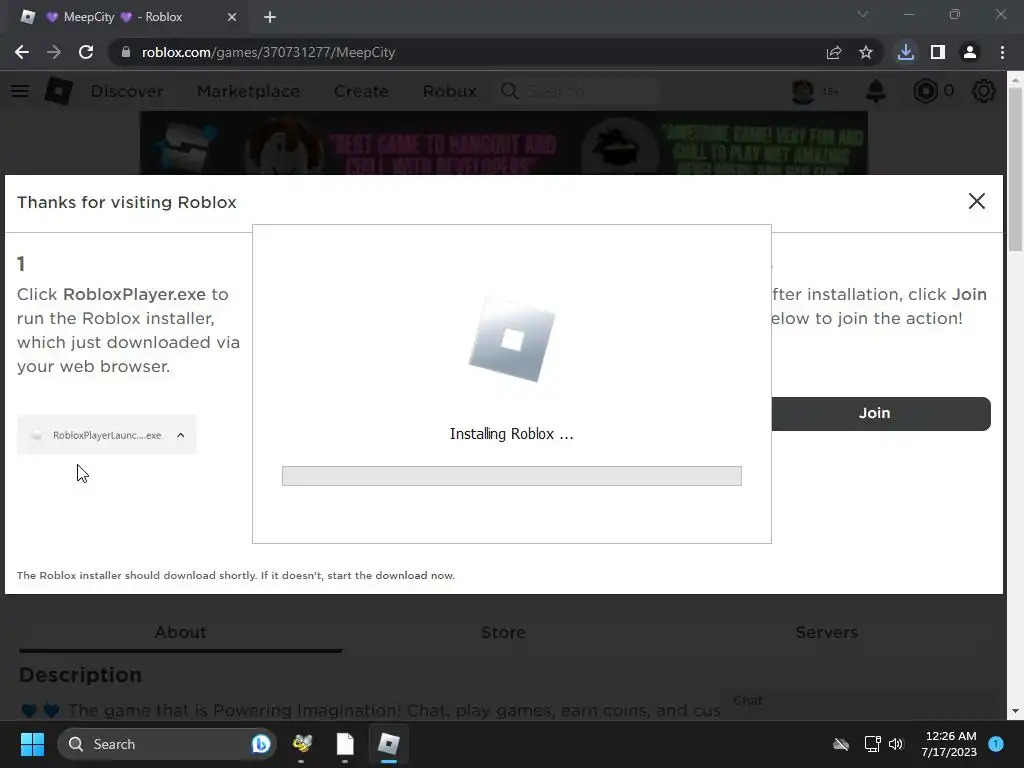Viewport: 1024px width, 768px height.
Task: Click the page vertical scrollbar
Action: tap(1015, 168)
